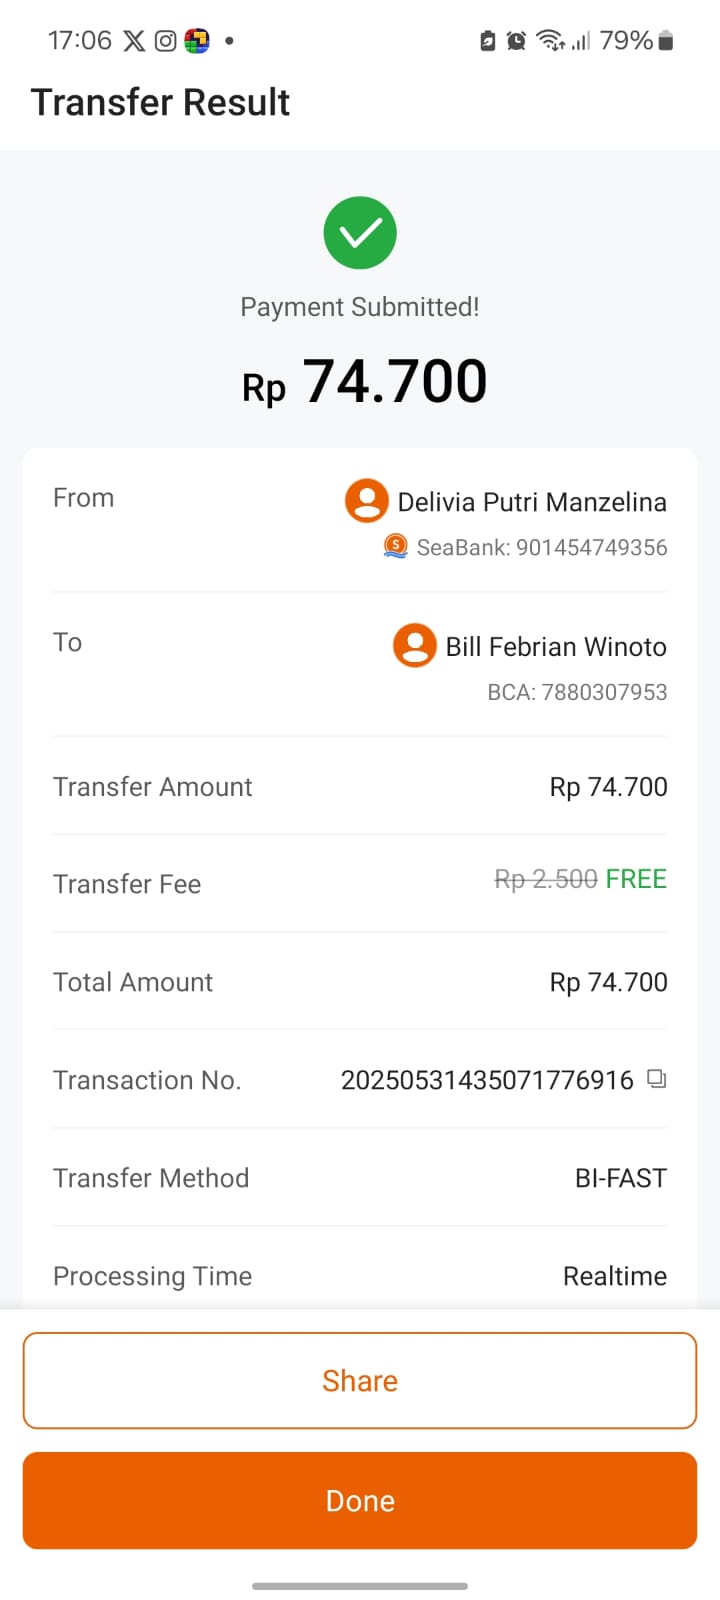Screen dimensions: 720x1600
Task: Tap the bottom home gesture bar
Action: click(x=360, y=1586)
